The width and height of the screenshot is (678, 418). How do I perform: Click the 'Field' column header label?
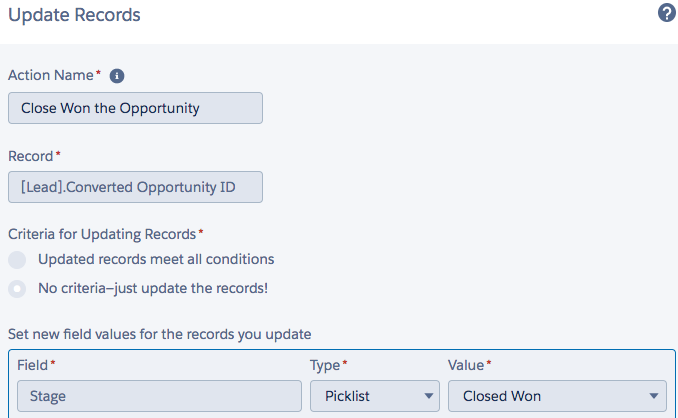[x=33, y=365]
